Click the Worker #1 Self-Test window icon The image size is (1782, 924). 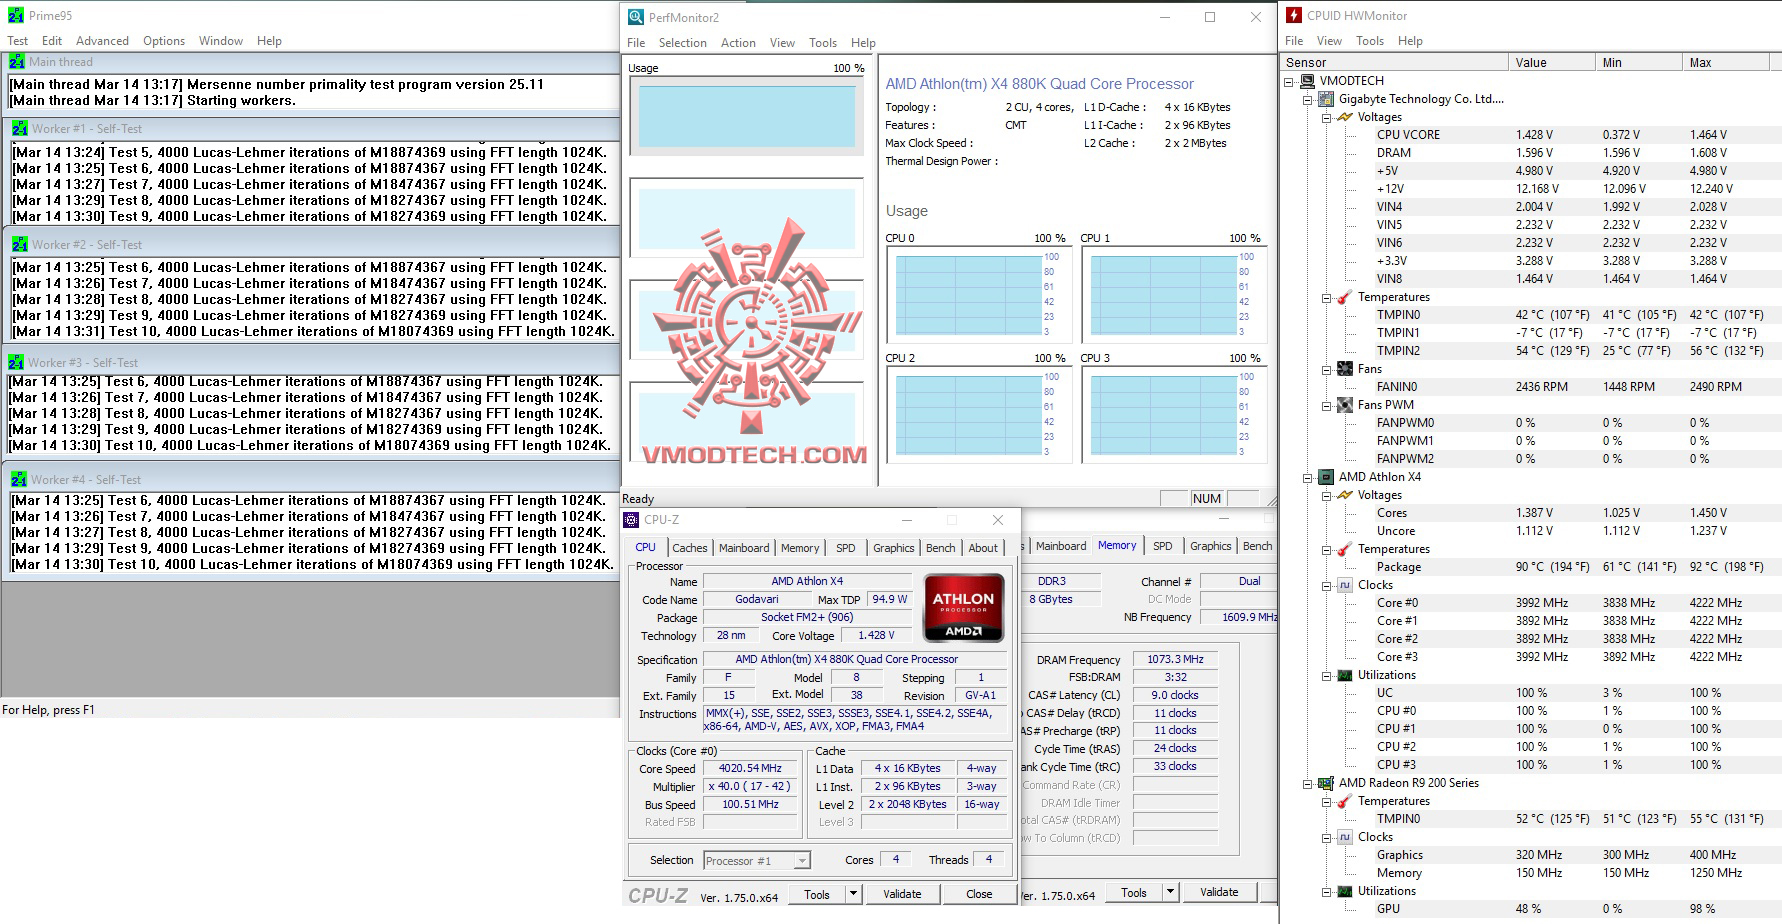[x=20, y=128]
